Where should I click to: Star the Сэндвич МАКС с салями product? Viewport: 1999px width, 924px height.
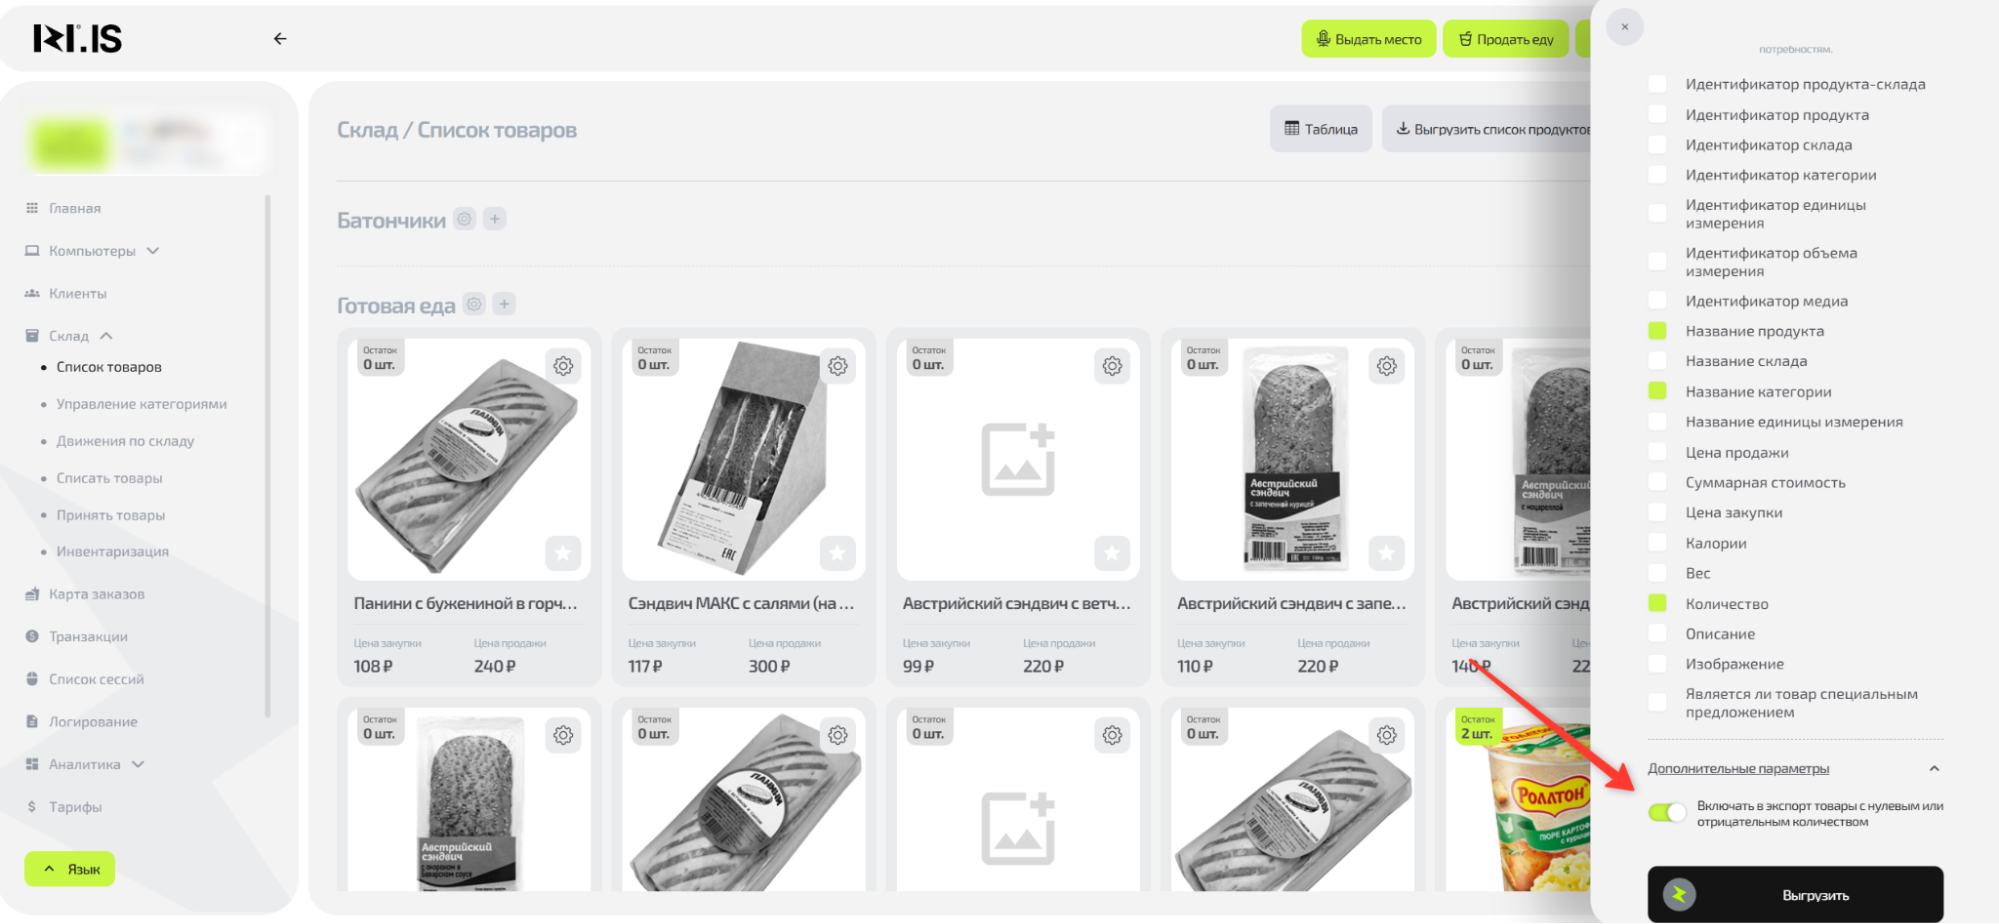tap(837, 553)
